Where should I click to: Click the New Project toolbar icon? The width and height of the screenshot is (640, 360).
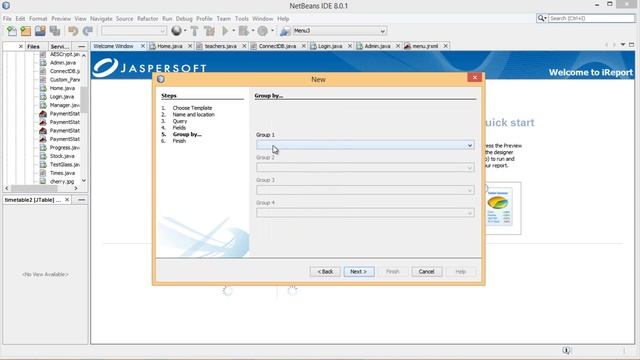[x=26, y=31]
